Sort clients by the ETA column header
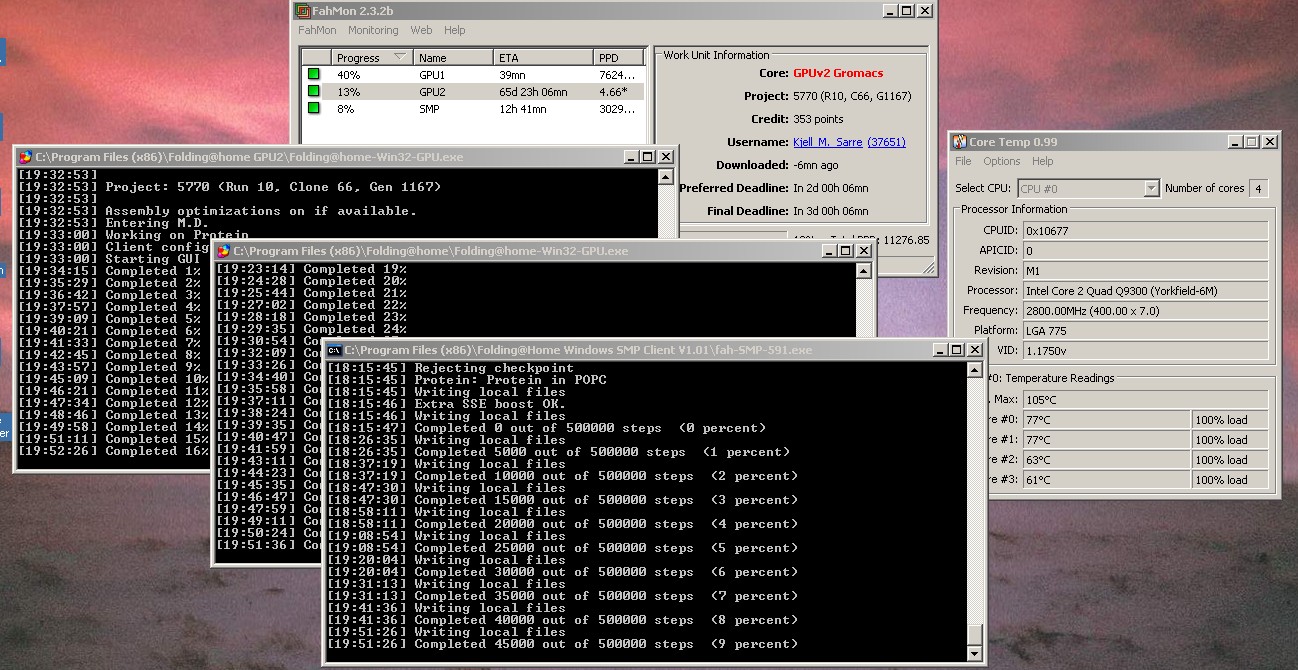The image size is (1298, 670). (x=543, y=58)
